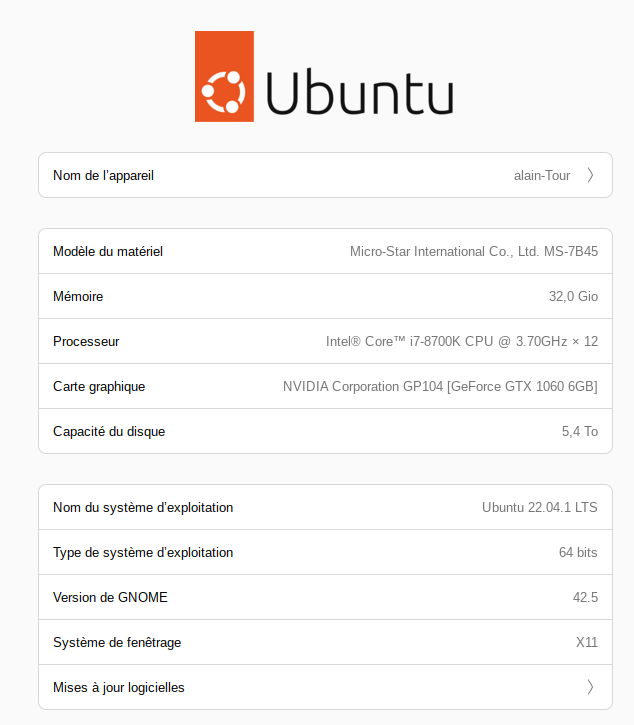Image resolution: width=634 pixels, height=725 pixels.
Task: Click Nom du système d'exploitation label
Action: click(143, 508)
